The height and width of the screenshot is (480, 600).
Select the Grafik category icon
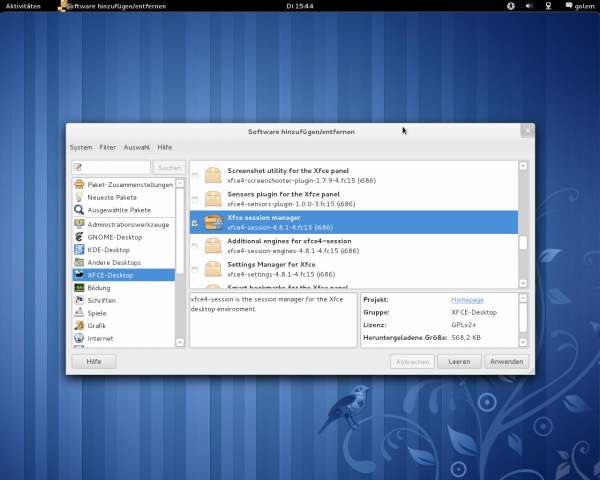(79, 325)
